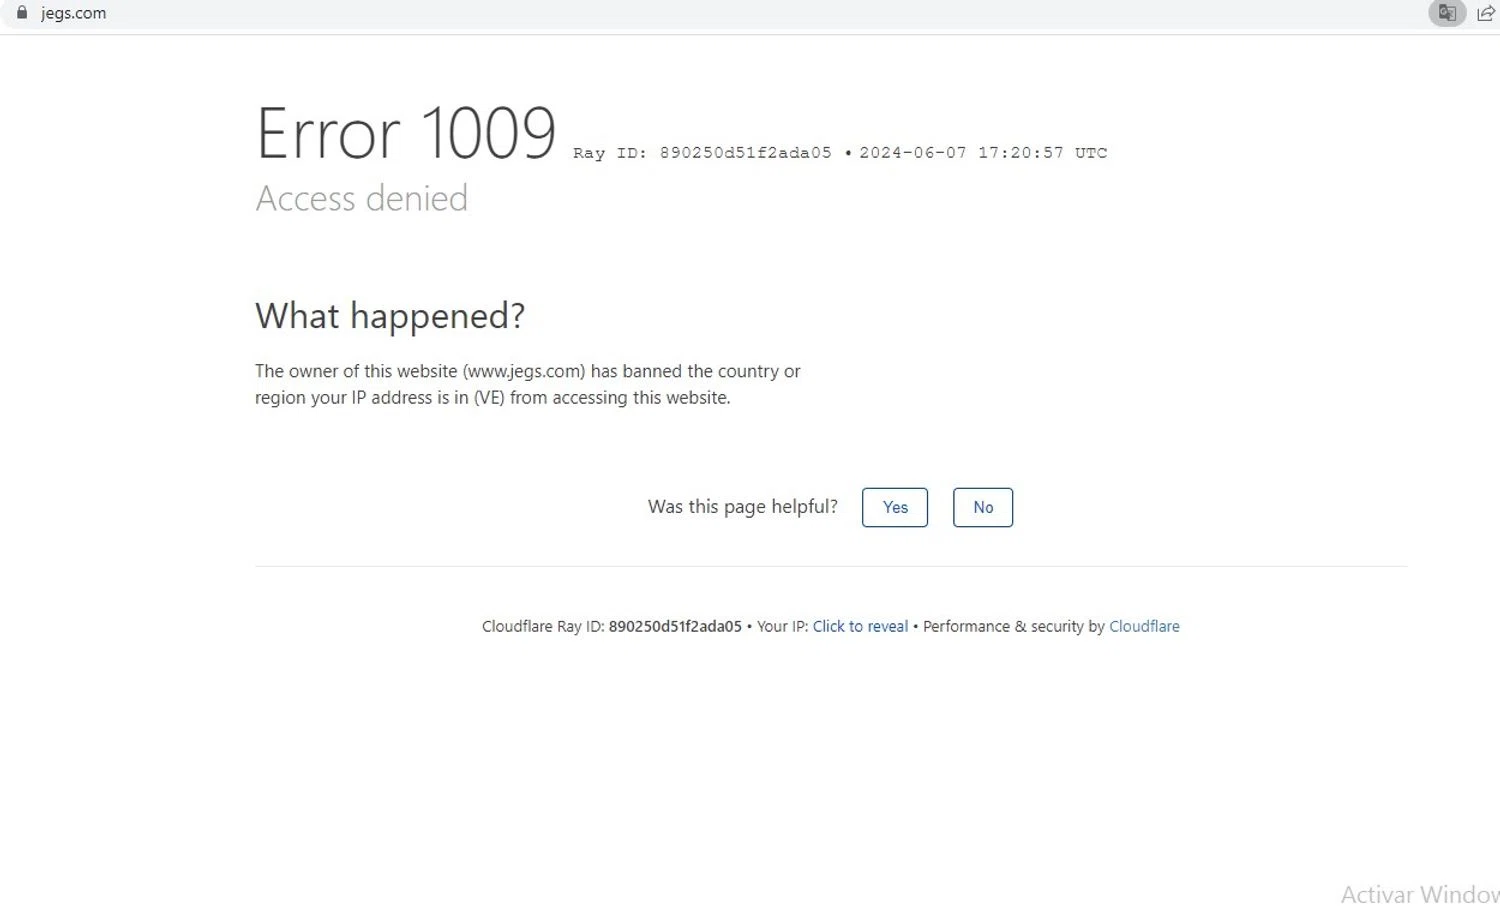Open the Cloudflare link in footer
The image size is (1500, 911).
coord(1144,626)
